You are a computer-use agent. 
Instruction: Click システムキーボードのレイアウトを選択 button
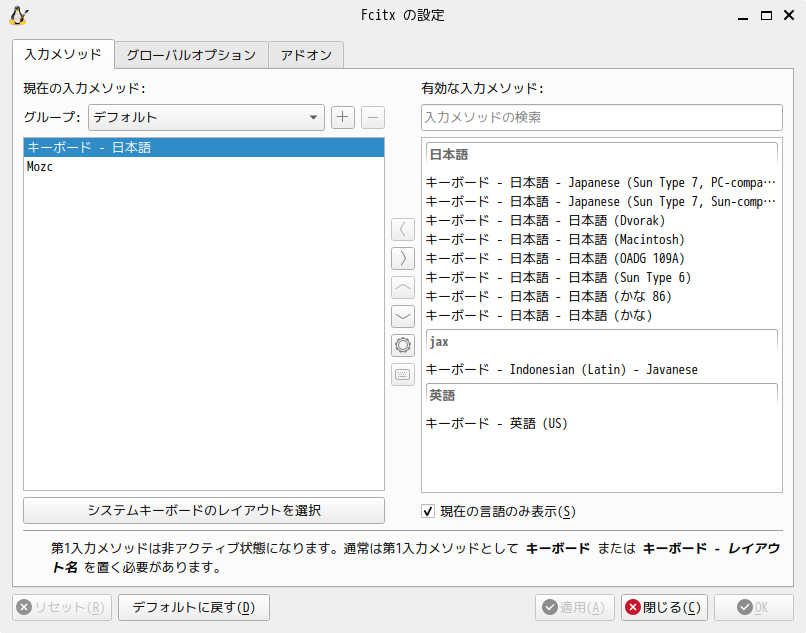203,510
